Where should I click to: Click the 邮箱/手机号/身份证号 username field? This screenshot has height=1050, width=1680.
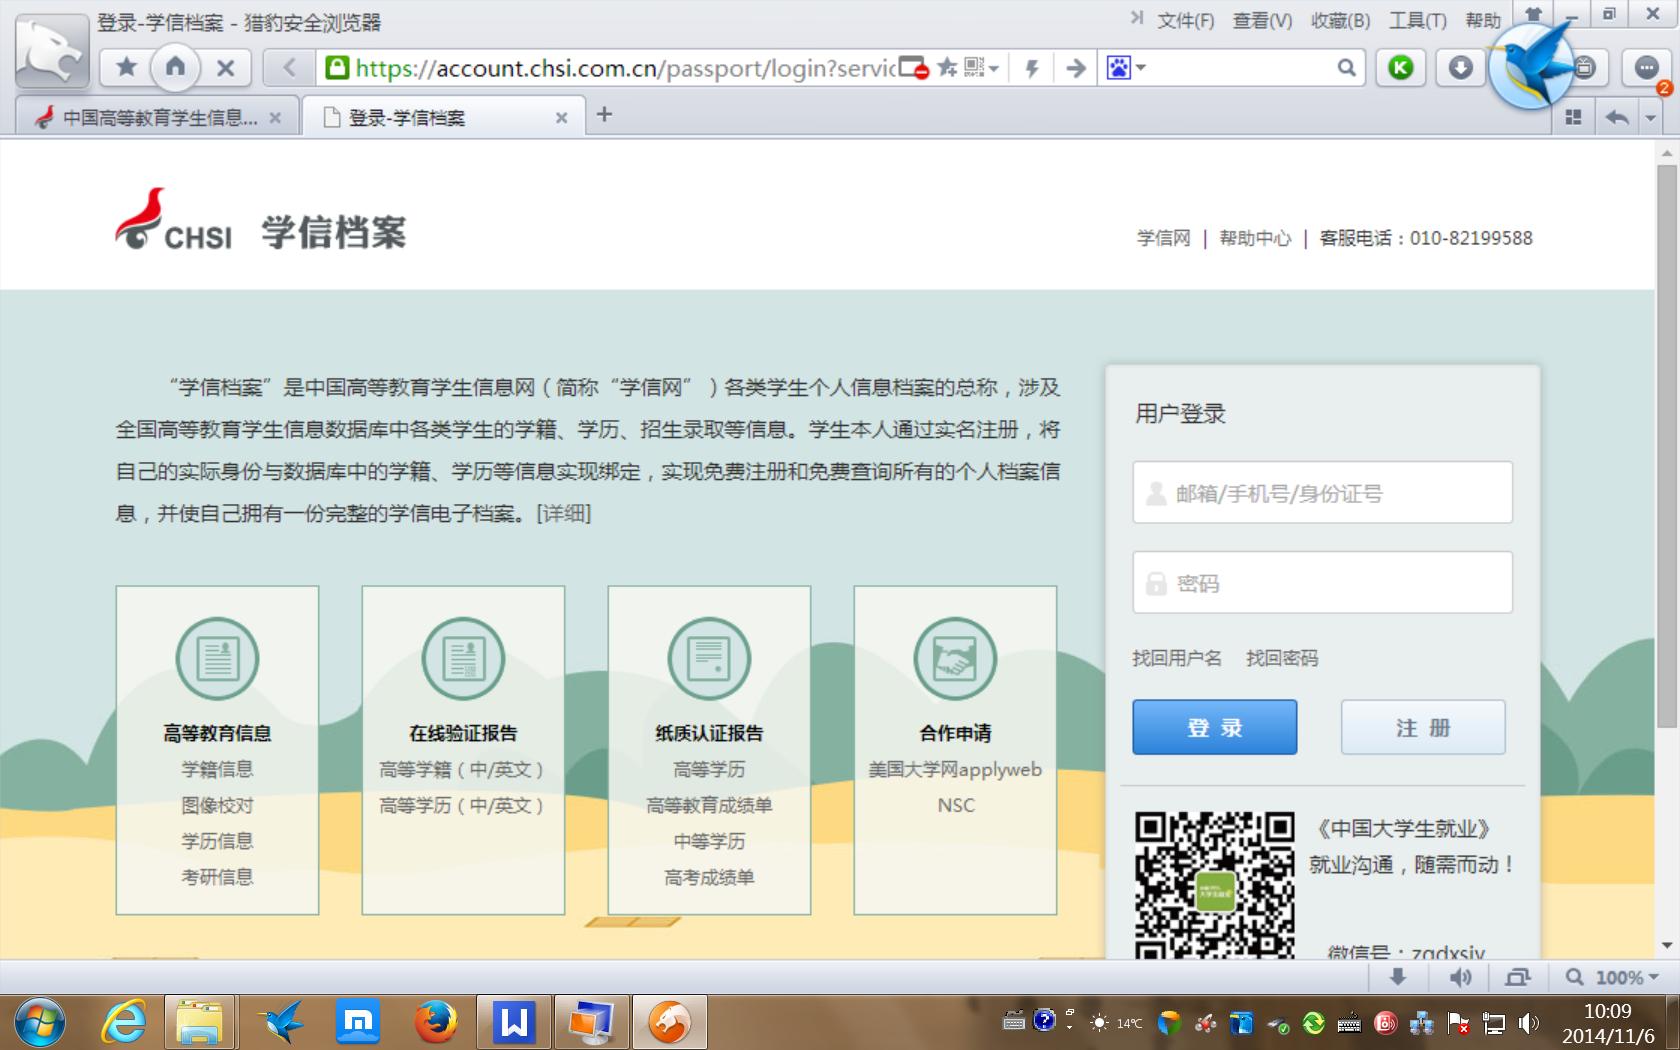[x=1322, y=493]
